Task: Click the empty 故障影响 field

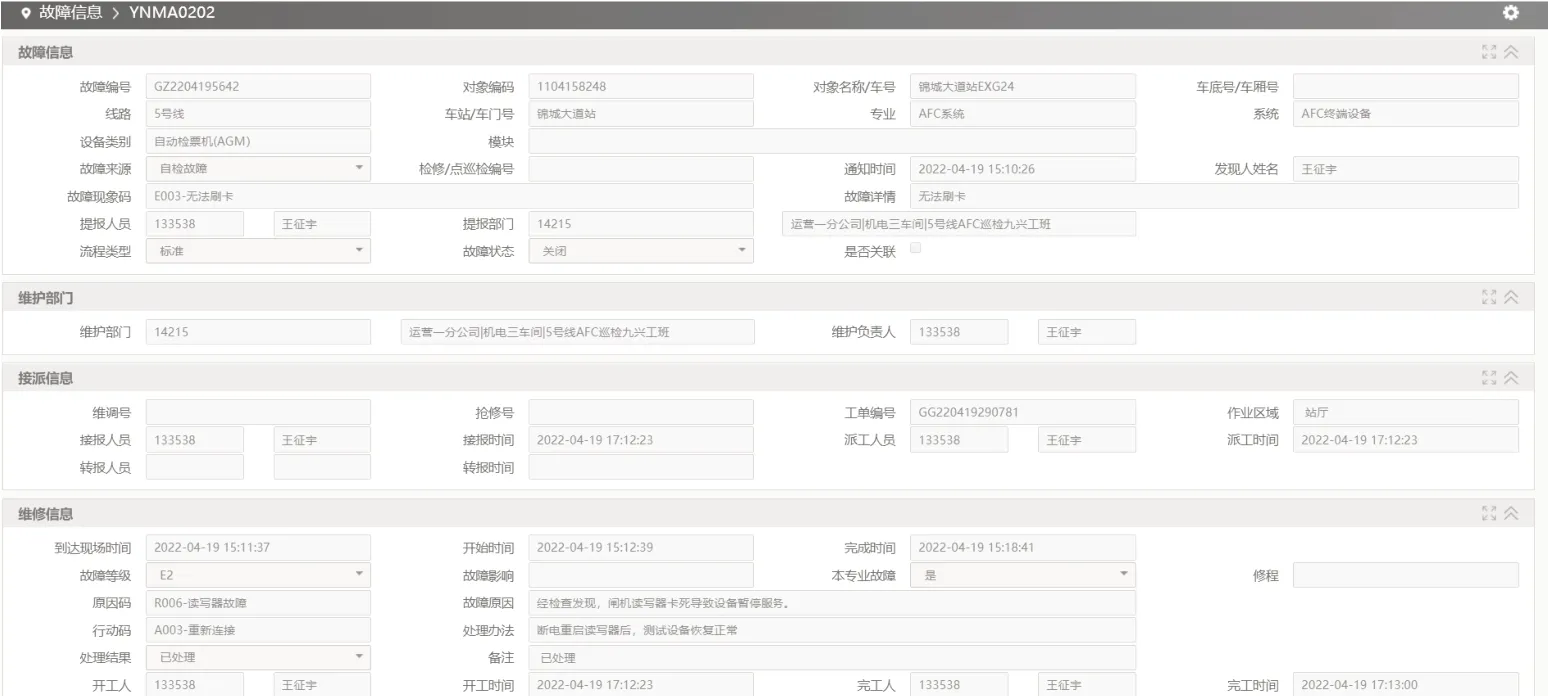Action: point(641,575)
